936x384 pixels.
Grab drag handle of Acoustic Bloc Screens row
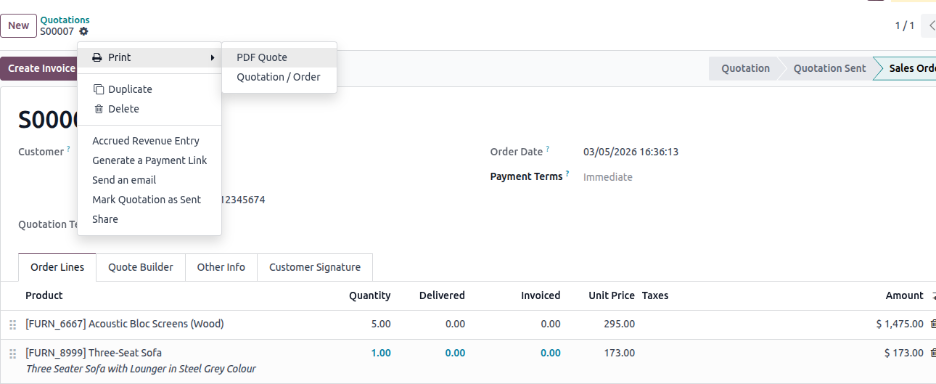pyautogui.click(x=12, y=325)
